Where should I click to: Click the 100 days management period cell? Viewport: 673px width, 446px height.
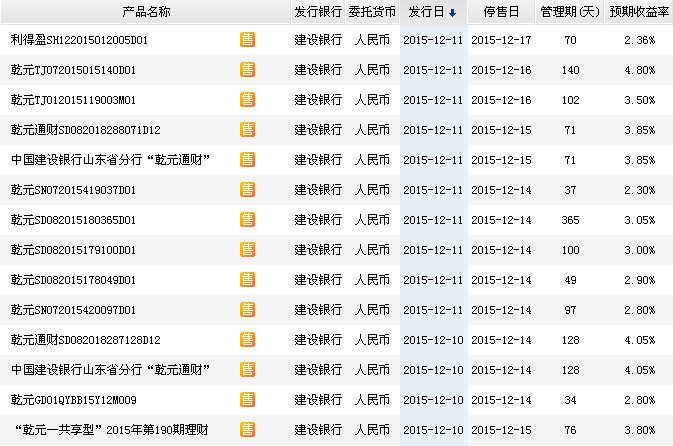pyautogui.click(x=570, y=250)
